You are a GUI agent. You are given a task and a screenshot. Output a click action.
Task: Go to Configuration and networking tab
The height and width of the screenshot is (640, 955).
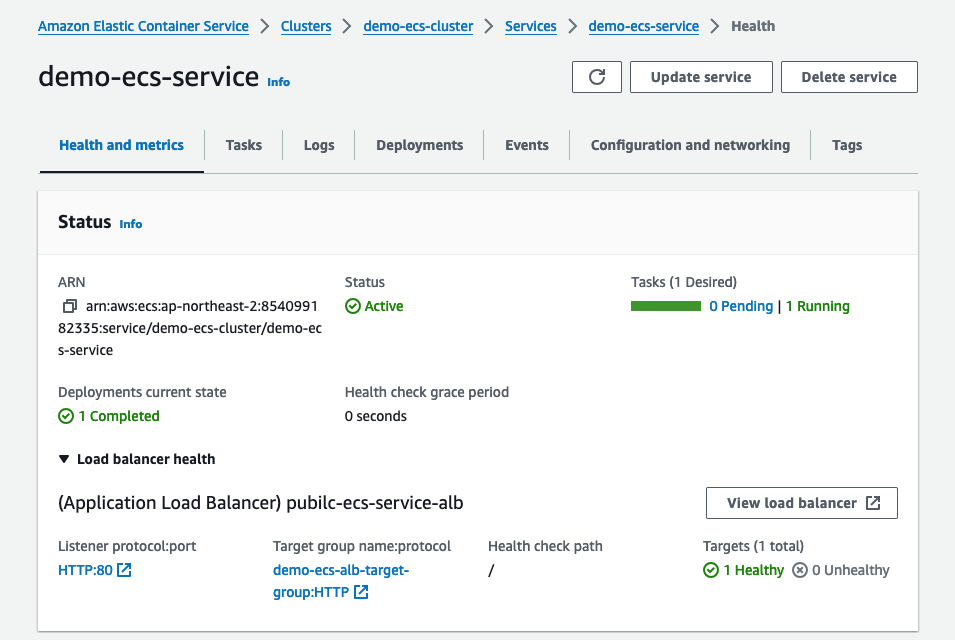(x=690, y=145)
